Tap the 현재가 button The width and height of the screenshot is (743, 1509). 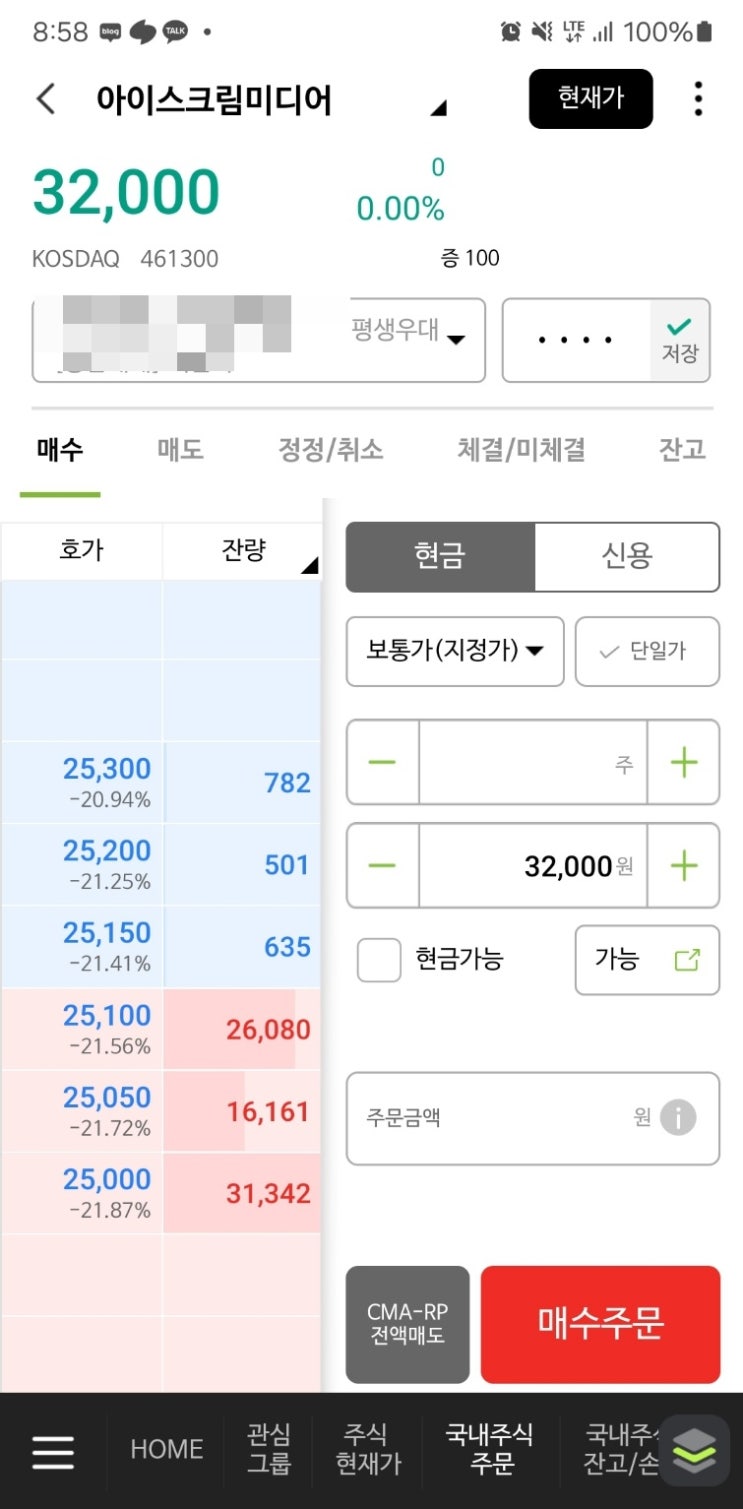pos(590,99)
